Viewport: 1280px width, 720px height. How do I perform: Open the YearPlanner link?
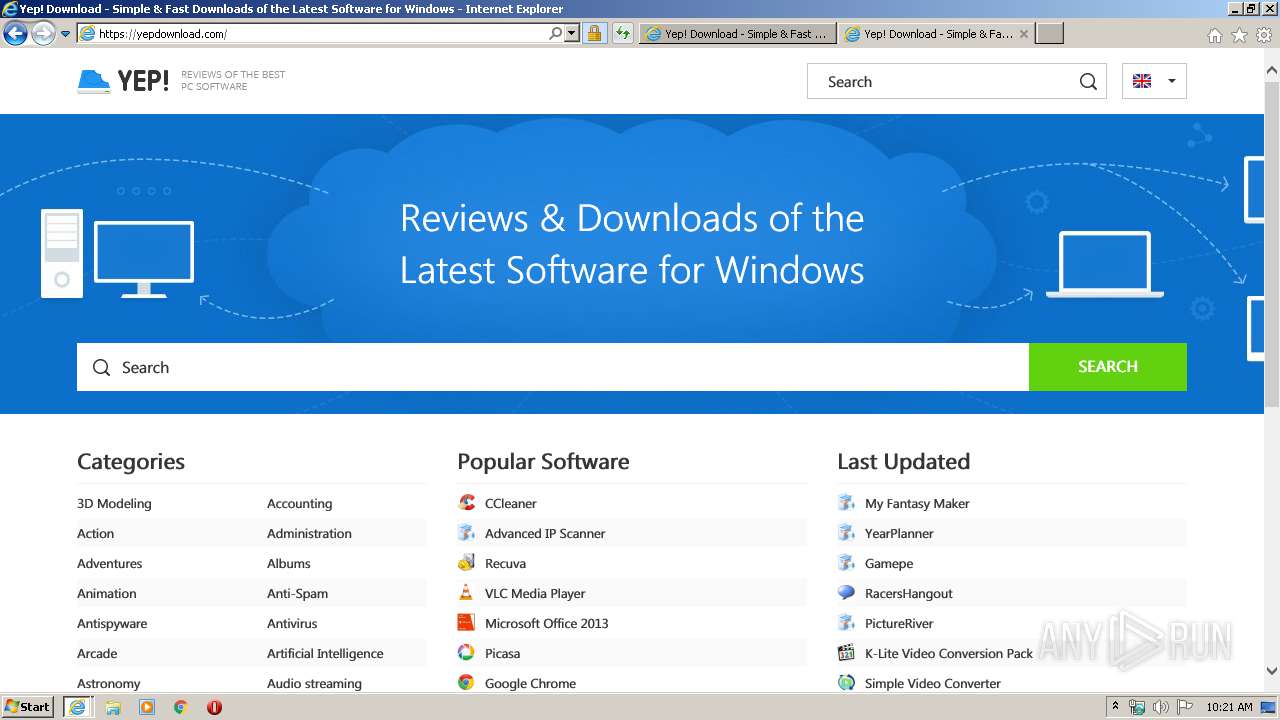[899, 534]
